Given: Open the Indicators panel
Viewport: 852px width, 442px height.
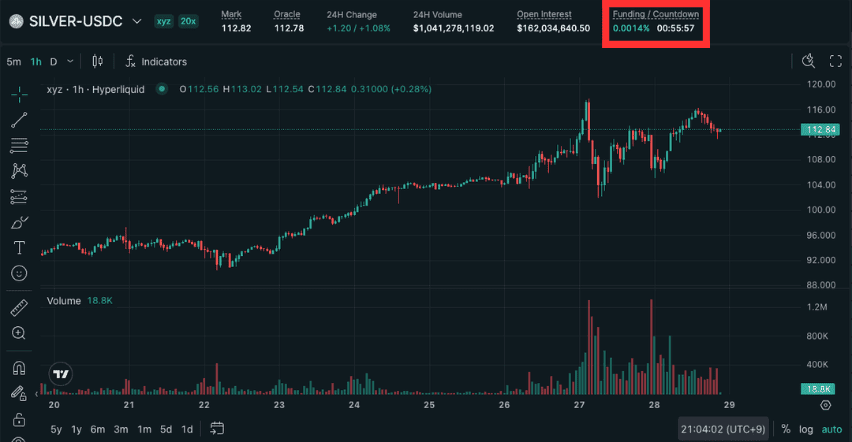Looking at the screenshot, I should point(156,62).
